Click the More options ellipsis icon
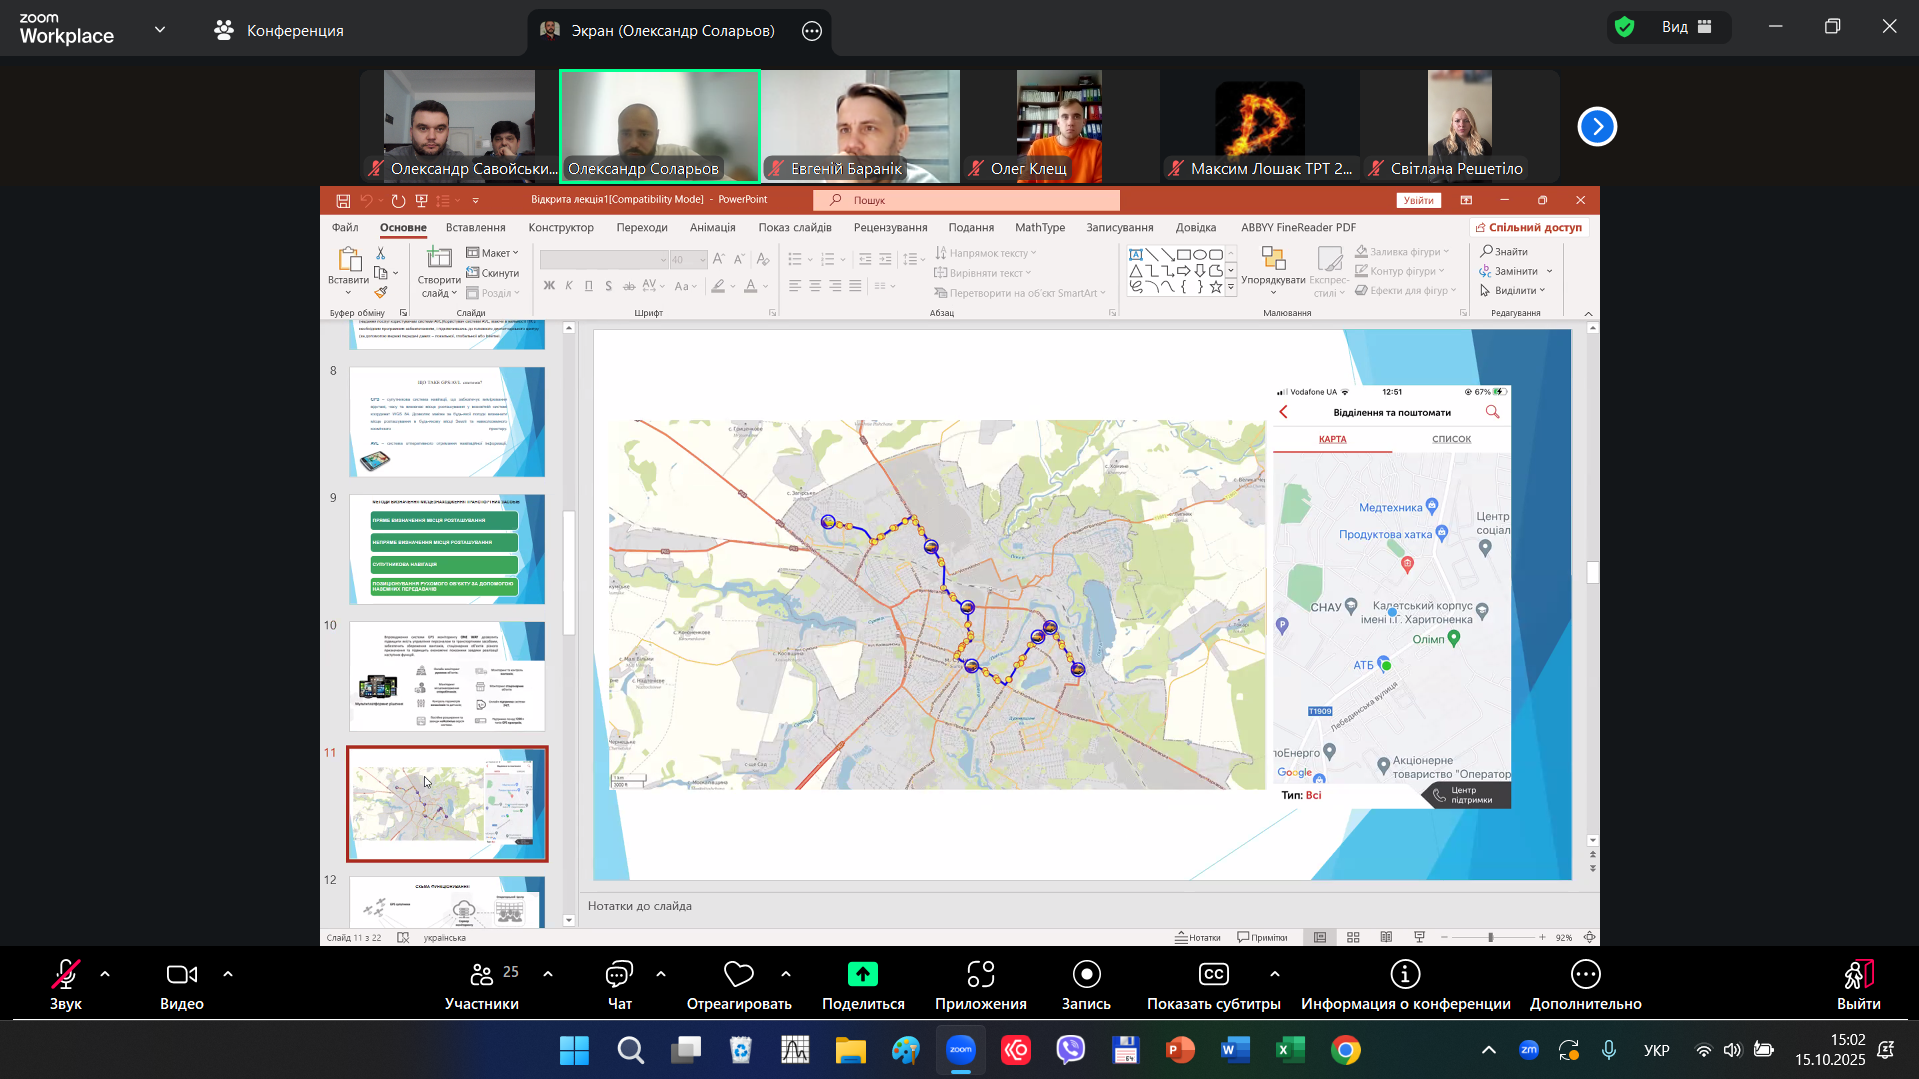The image size is (1919, 1079). point(1585,975)
